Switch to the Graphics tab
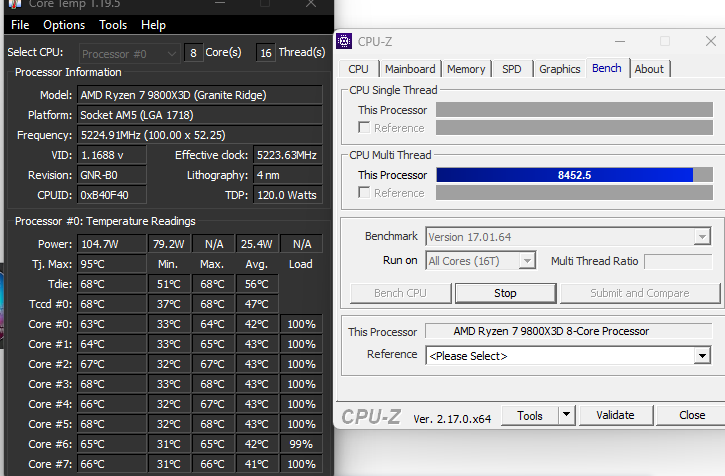This screenshot has width=725, height=476. (559, 69)
